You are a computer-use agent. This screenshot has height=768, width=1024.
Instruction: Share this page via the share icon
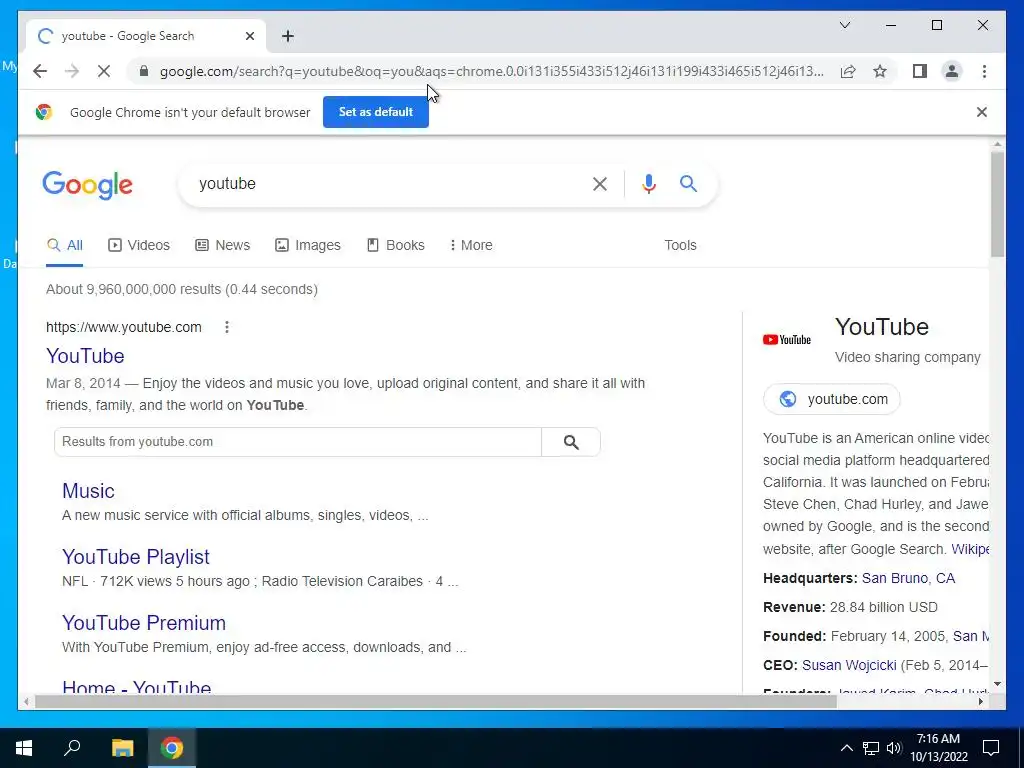tap(848, 71)
